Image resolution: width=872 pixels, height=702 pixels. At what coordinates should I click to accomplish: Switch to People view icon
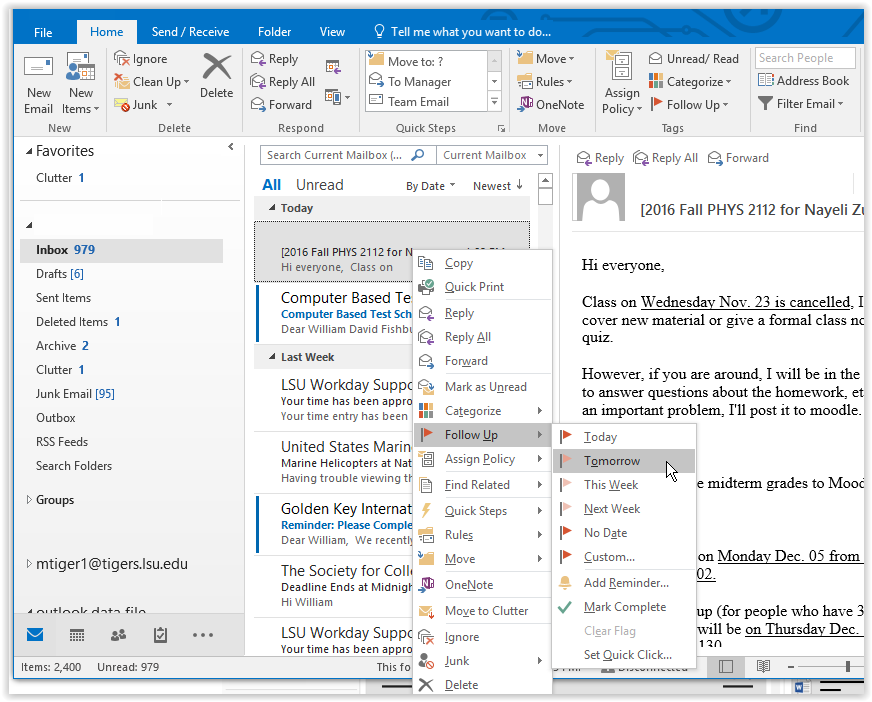click(118, 635)
